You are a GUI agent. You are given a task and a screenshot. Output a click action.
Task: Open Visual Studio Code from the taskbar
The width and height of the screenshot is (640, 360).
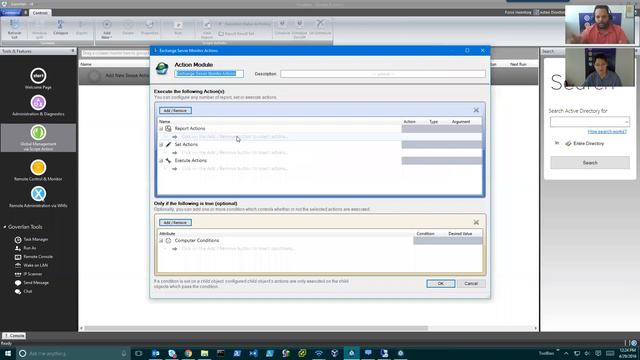(253, 353)
